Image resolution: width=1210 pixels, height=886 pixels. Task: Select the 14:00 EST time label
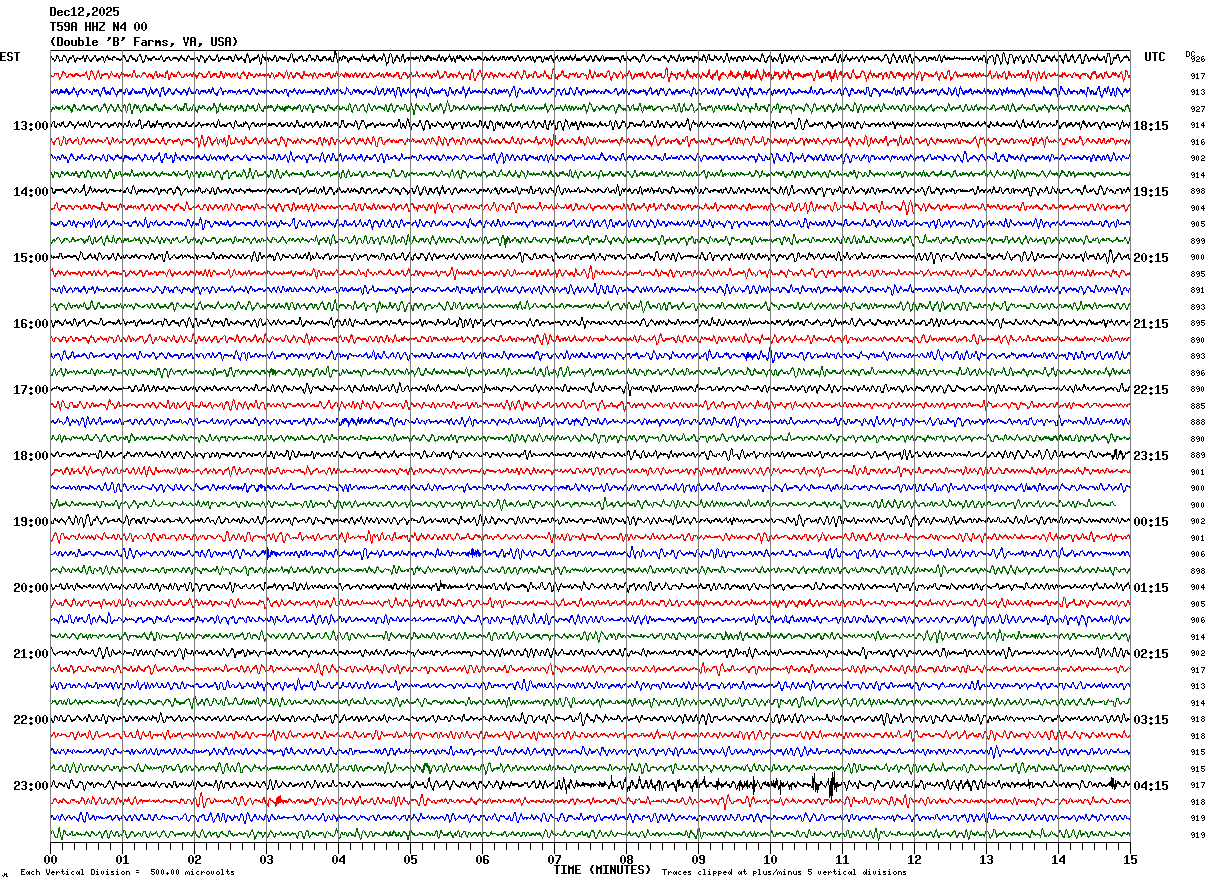pyautogui.click(x=30, y=192)
